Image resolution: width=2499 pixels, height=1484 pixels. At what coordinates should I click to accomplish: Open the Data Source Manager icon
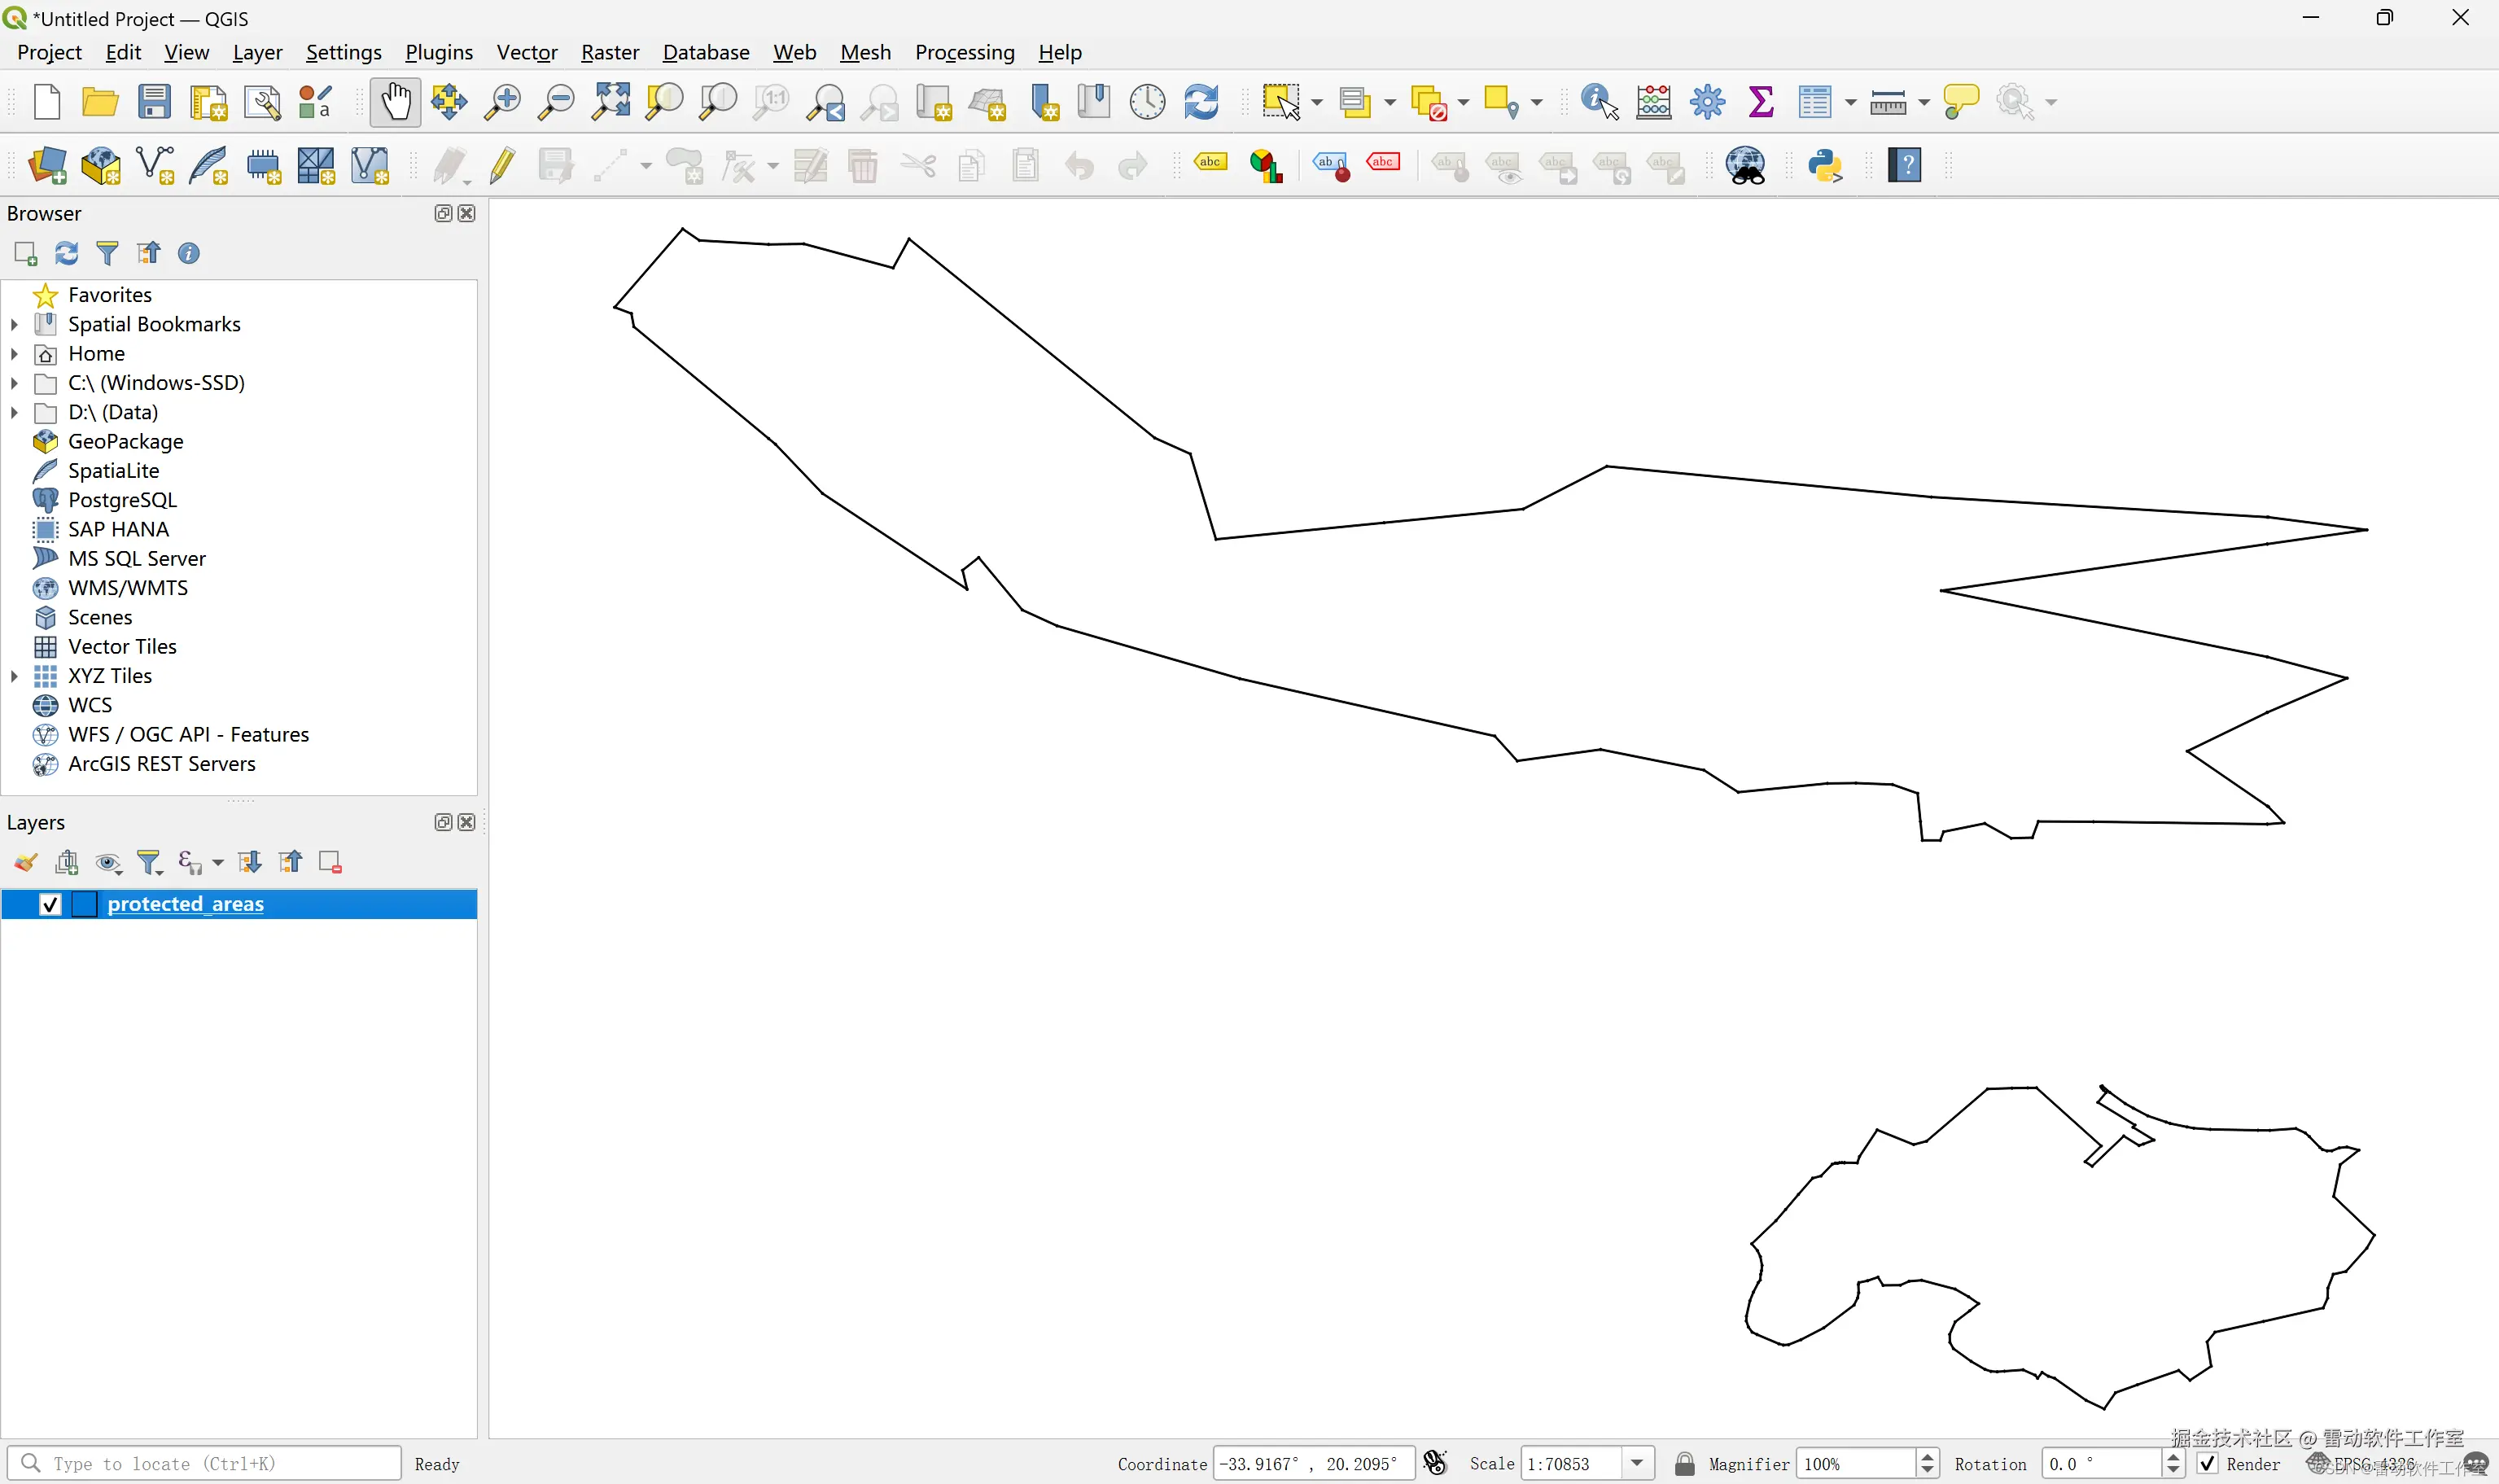[47, 166]
